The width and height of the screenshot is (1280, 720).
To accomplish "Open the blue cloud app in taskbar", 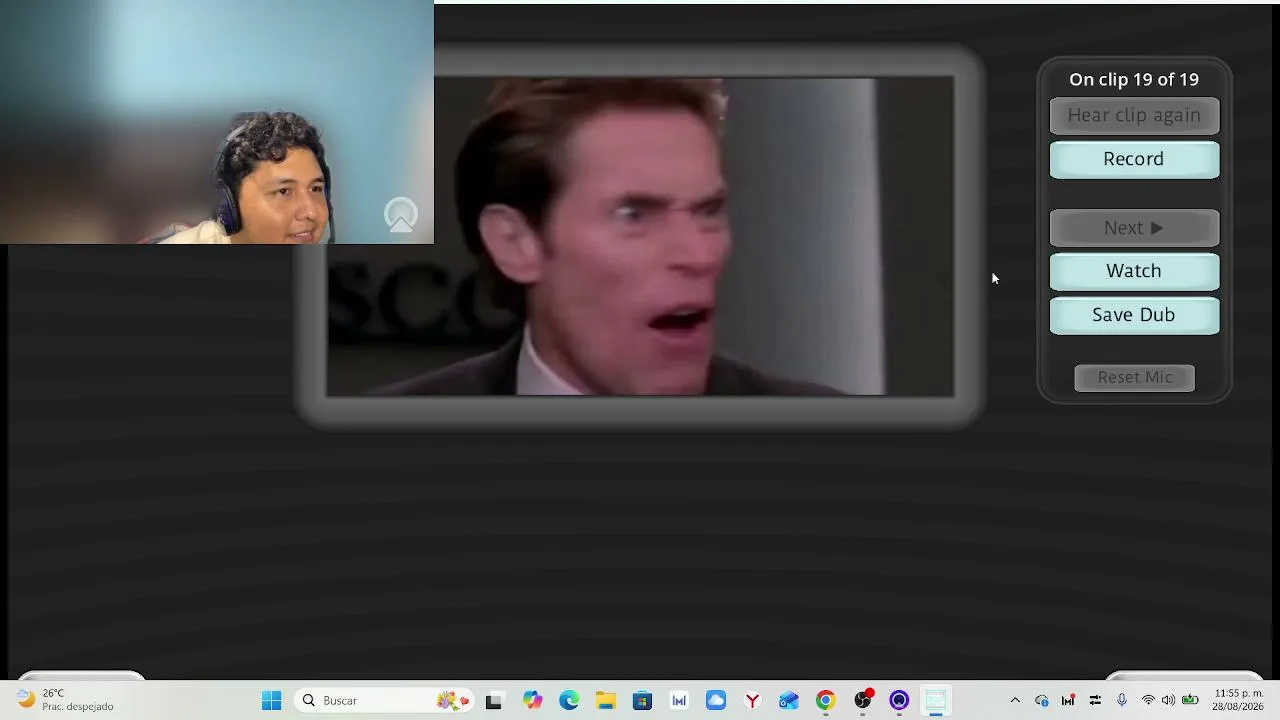I will 715,701.
